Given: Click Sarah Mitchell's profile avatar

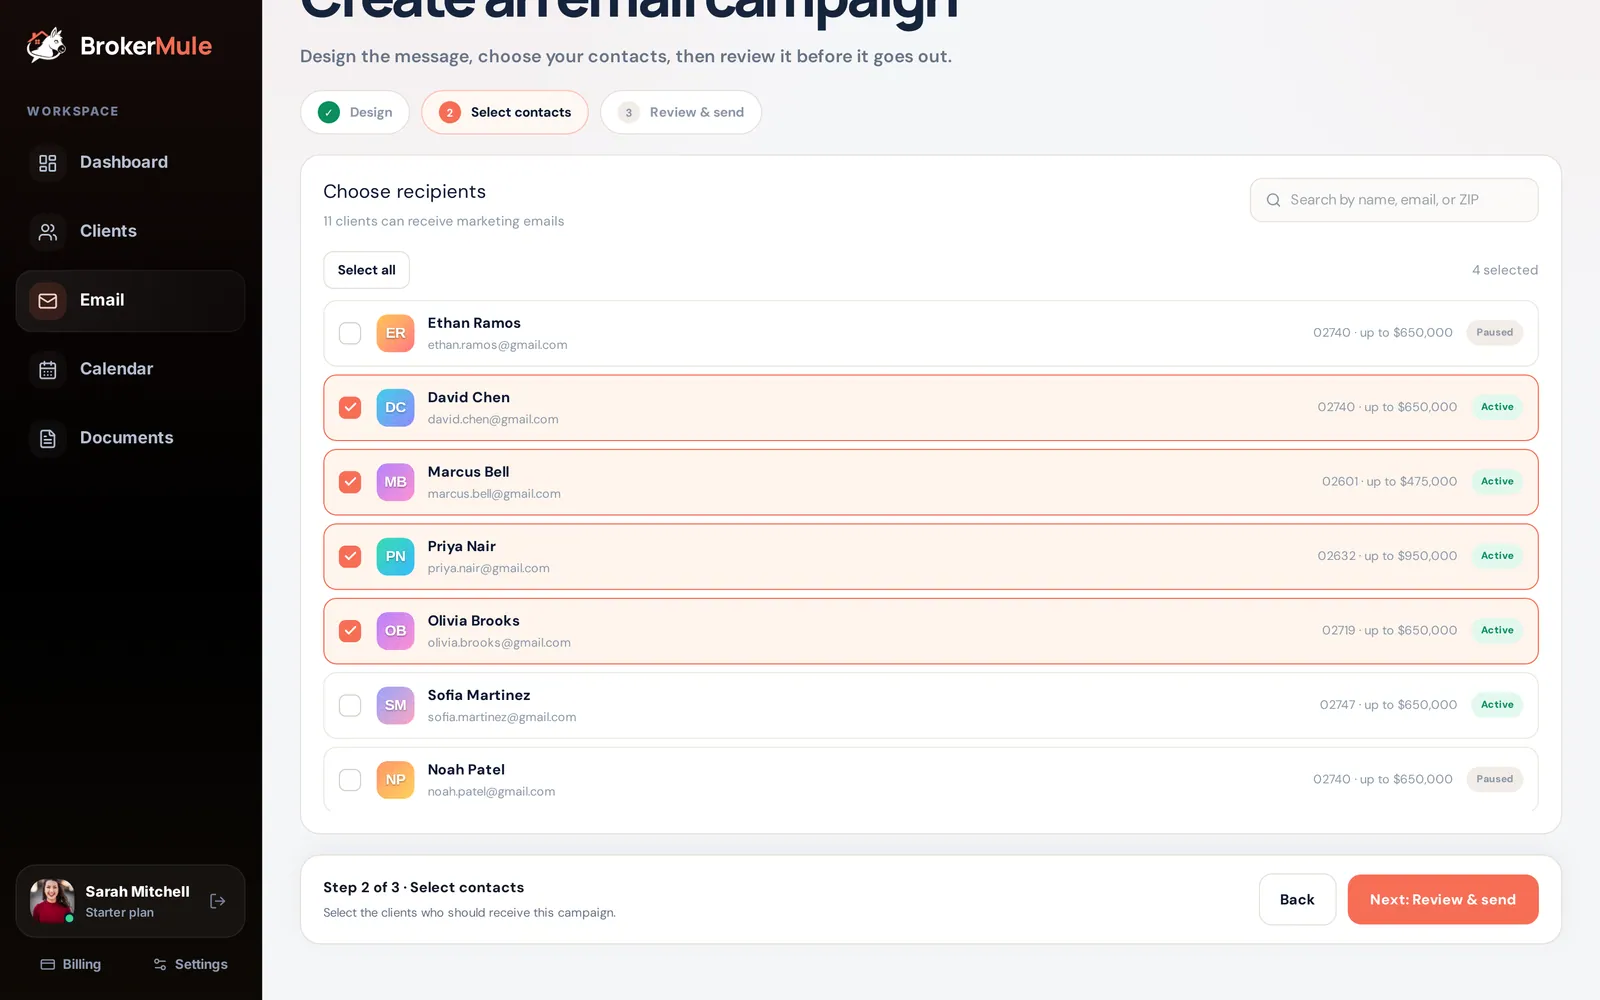Looking at the screenshot, I should tap(52, 901).
